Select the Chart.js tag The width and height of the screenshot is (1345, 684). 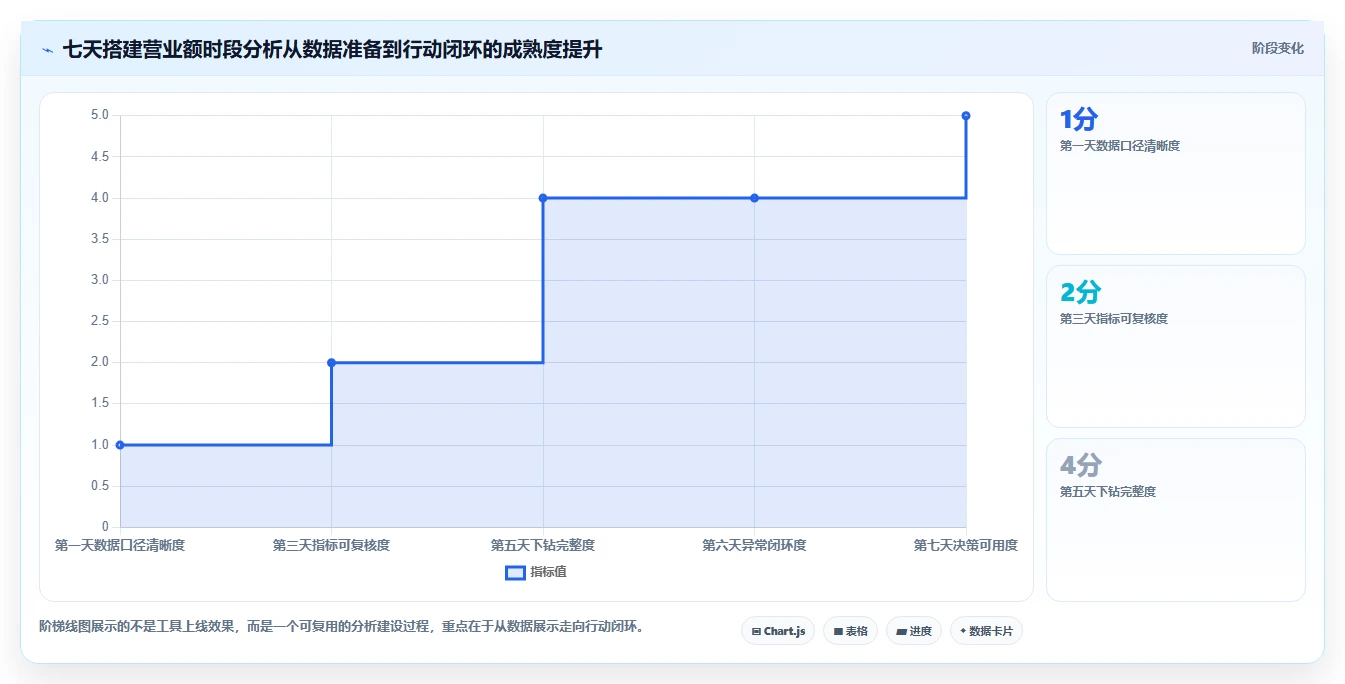(778, 631)
